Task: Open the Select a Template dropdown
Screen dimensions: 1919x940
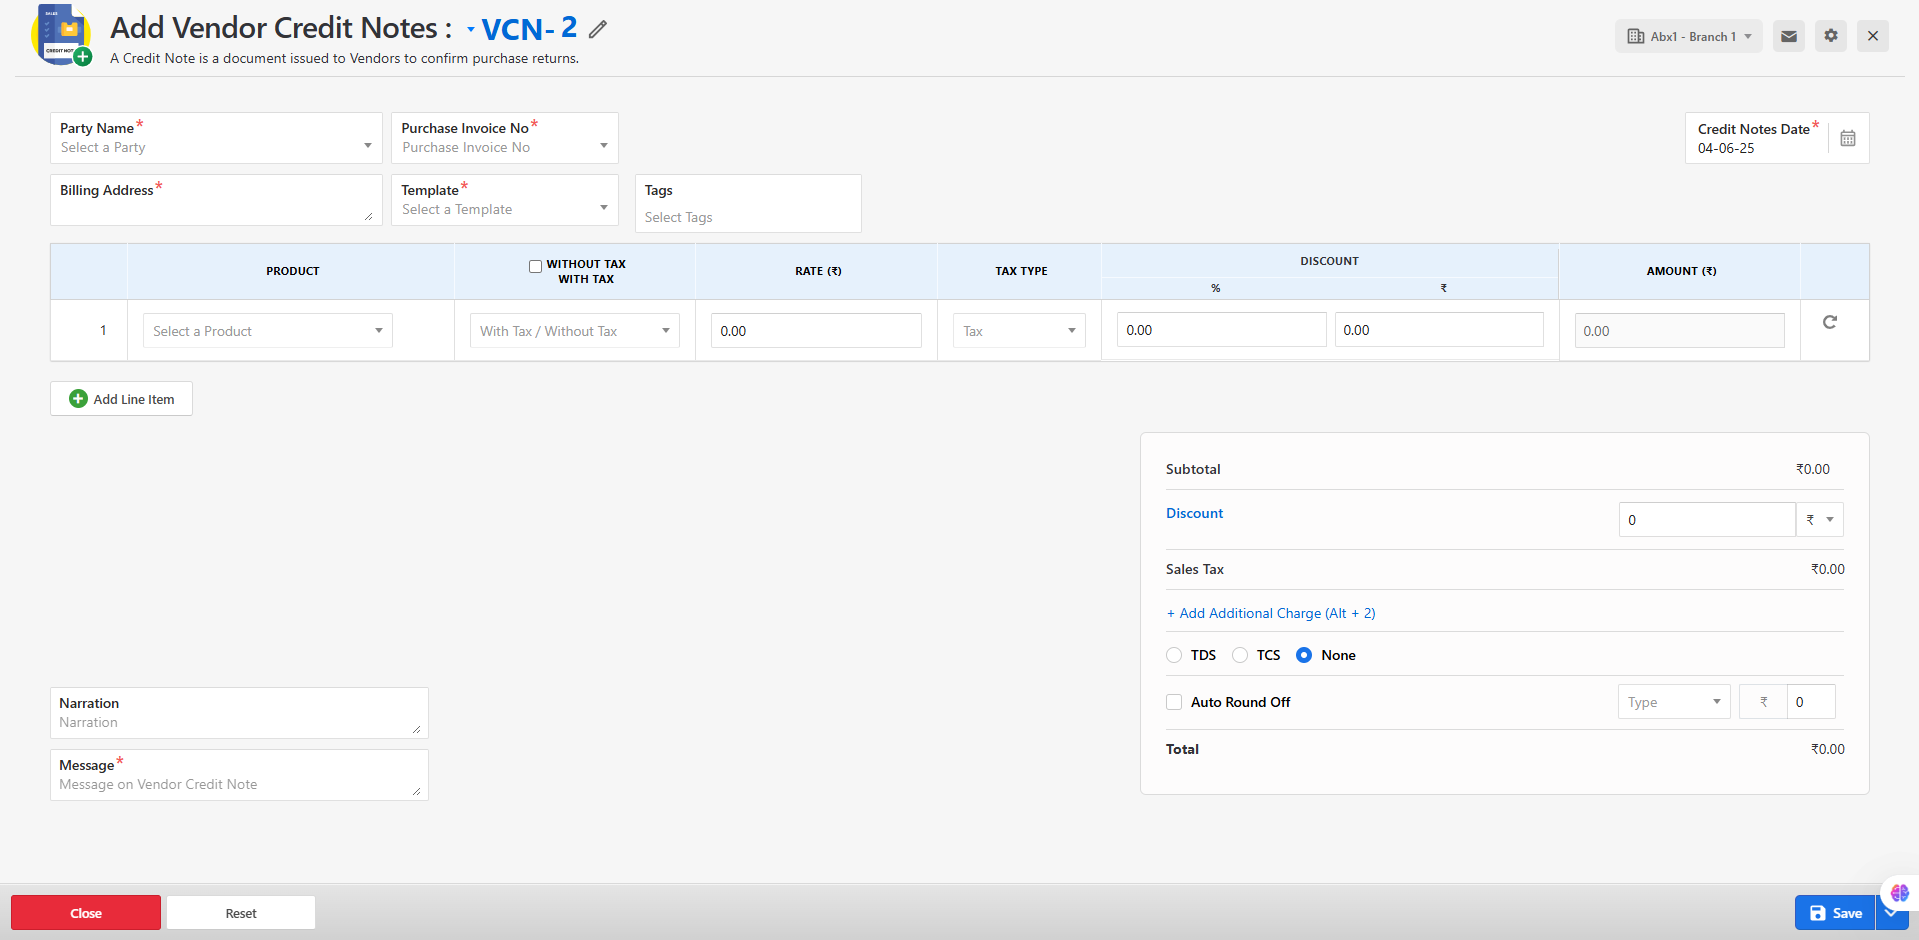Action: tap(504, 209)
